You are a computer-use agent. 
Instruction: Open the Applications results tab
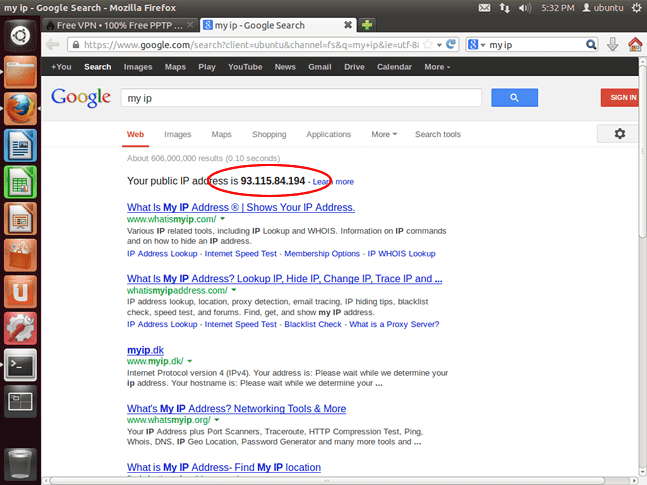(x=328, y=134)
